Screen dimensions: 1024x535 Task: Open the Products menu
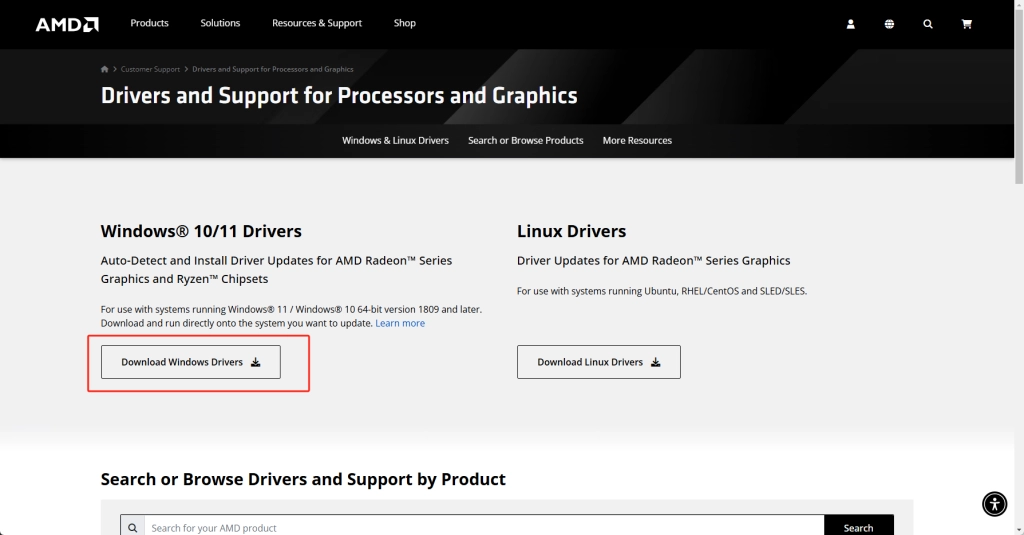(x=150, y=23)
